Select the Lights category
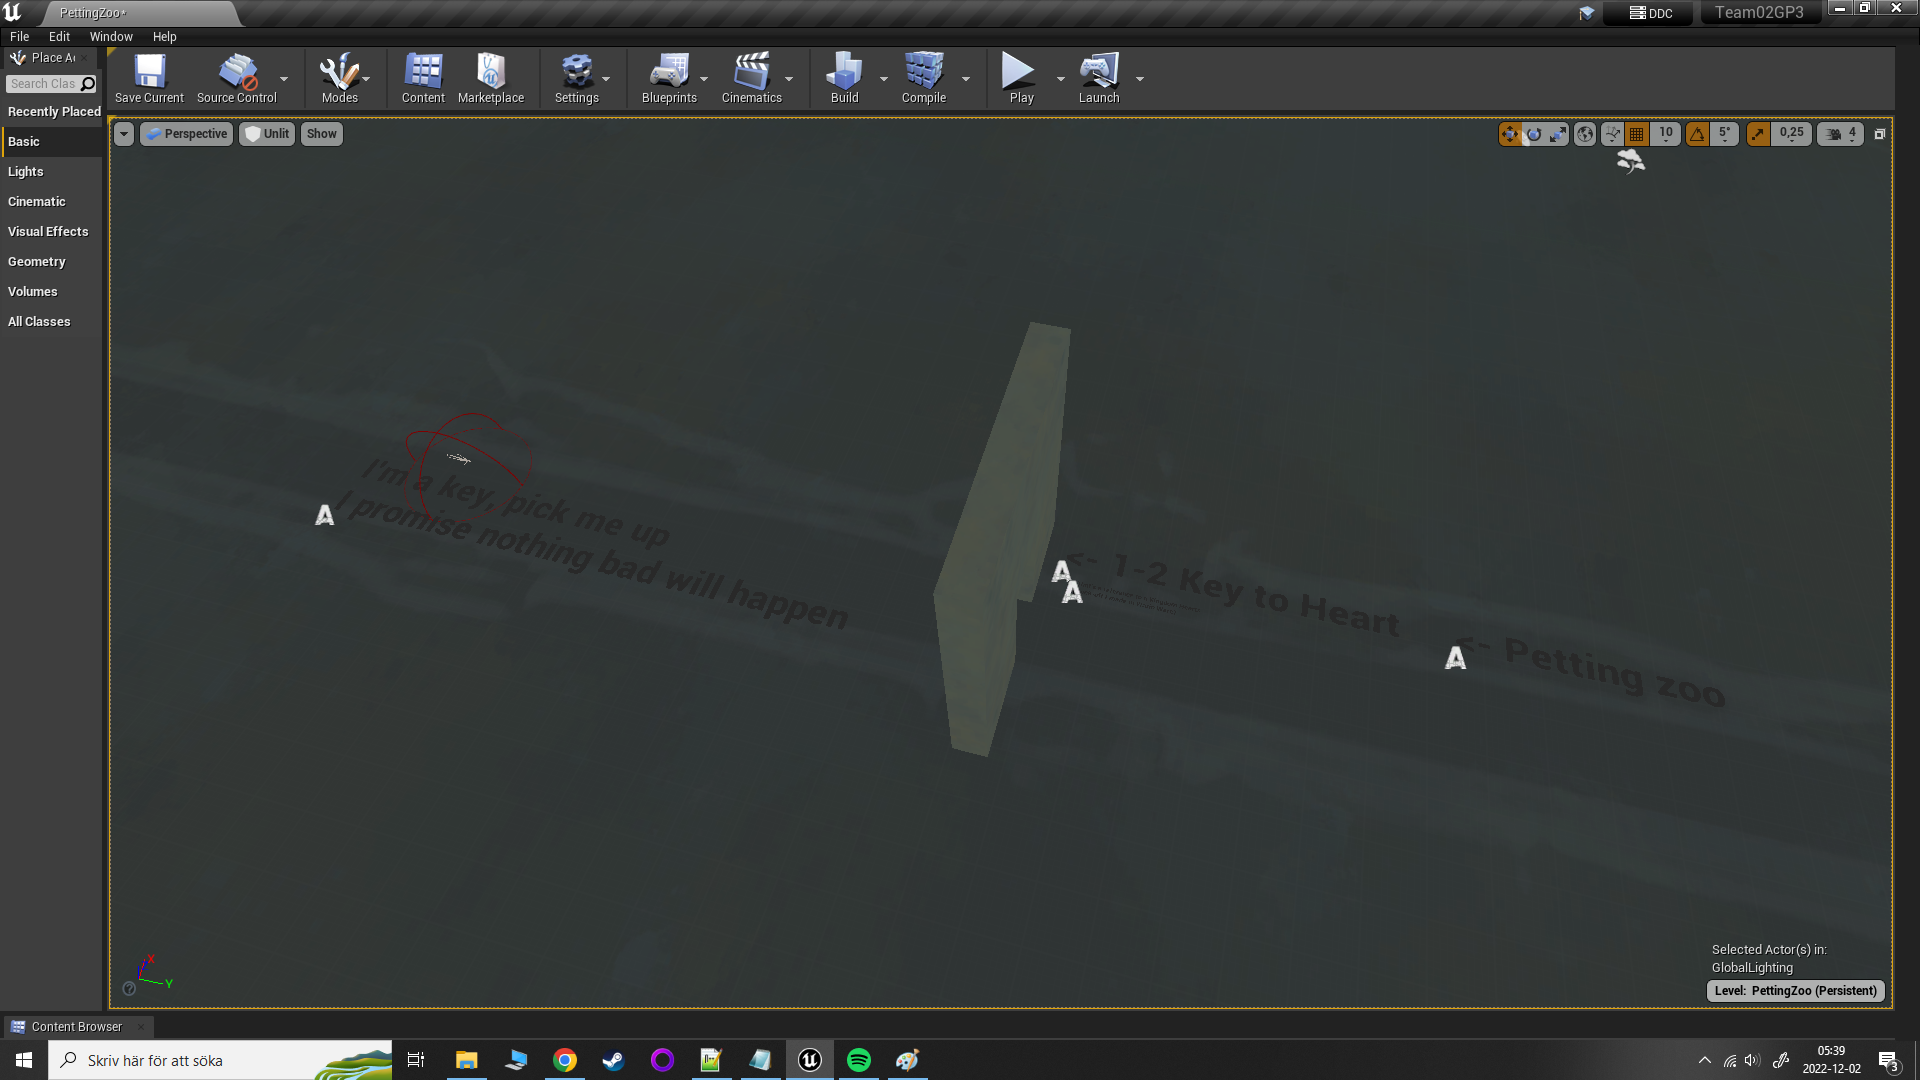Screen dimensions: 1920x1080 click(x=52, y=172)
